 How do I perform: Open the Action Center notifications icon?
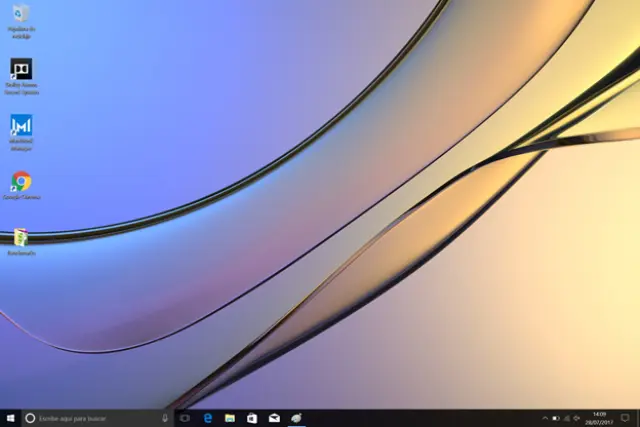(625, 418)
